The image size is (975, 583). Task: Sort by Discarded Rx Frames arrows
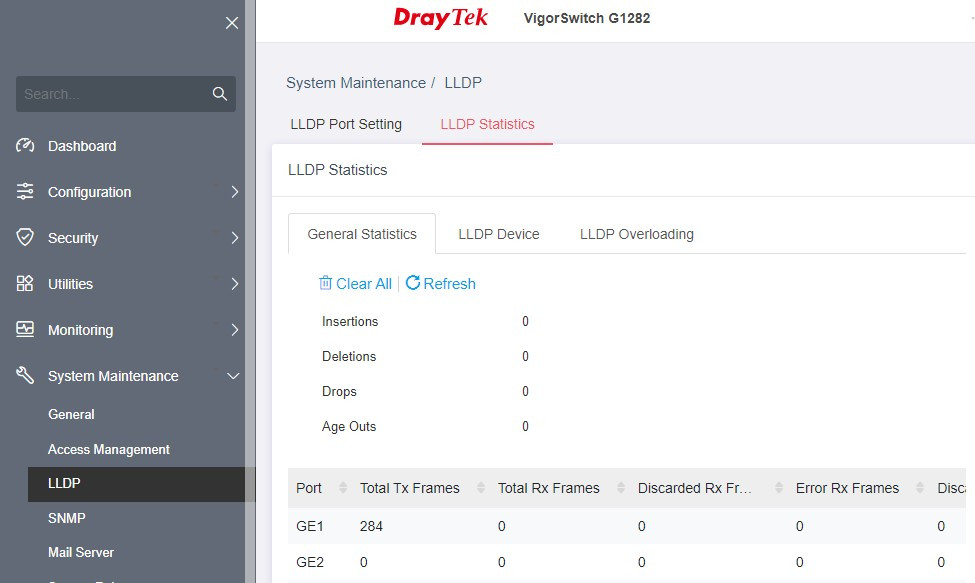click(779, 488)
